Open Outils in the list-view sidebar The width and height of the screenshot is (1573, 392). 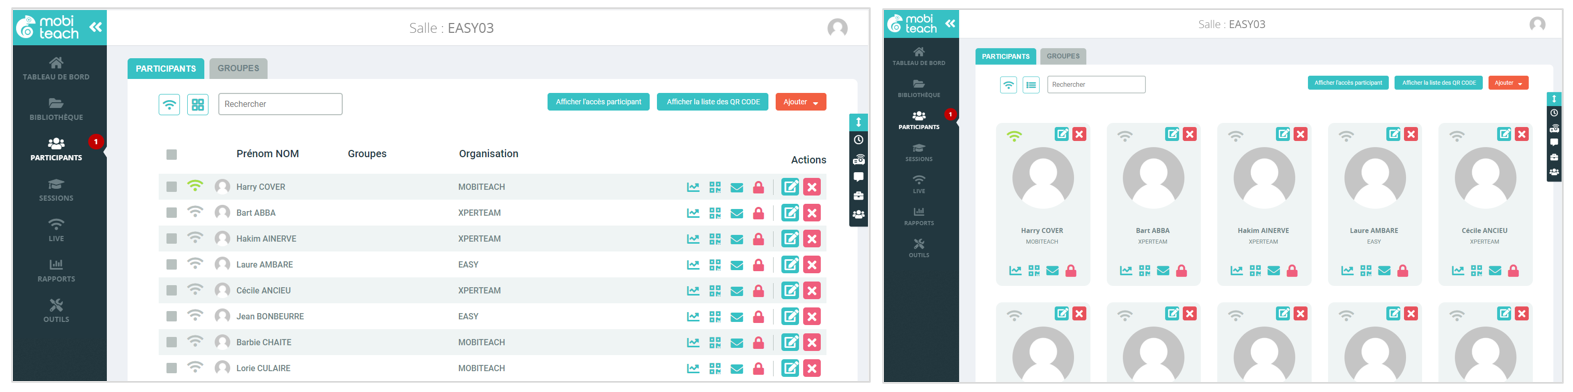tap(56, 311)
